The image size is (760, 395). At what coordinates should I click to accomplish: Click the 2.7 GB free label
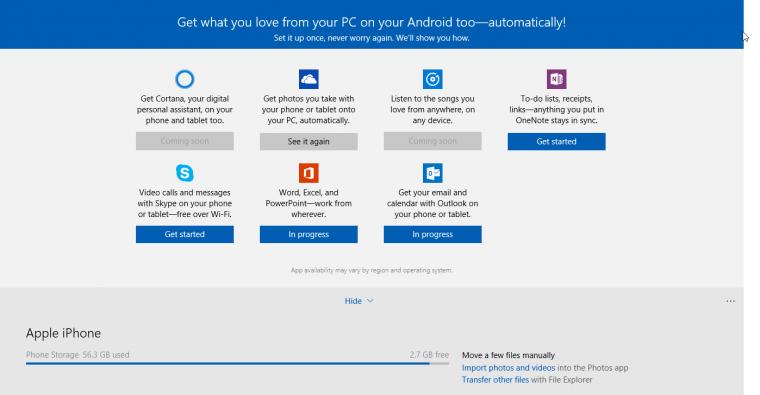429,355
